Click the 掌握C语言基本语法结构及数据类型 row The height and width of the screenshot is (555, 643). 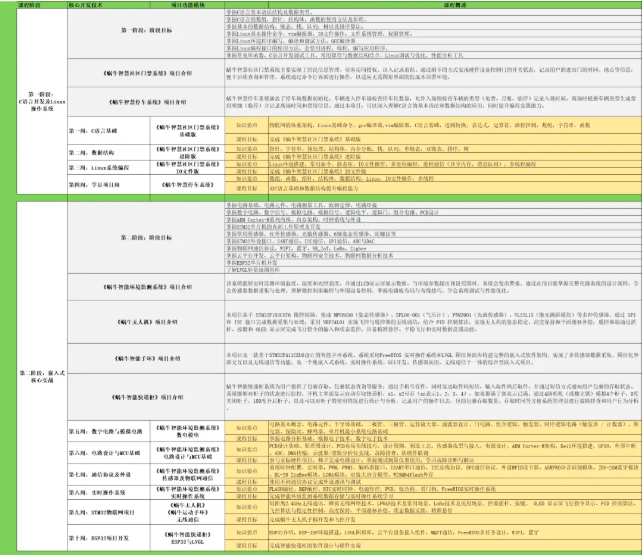(433, 12)
